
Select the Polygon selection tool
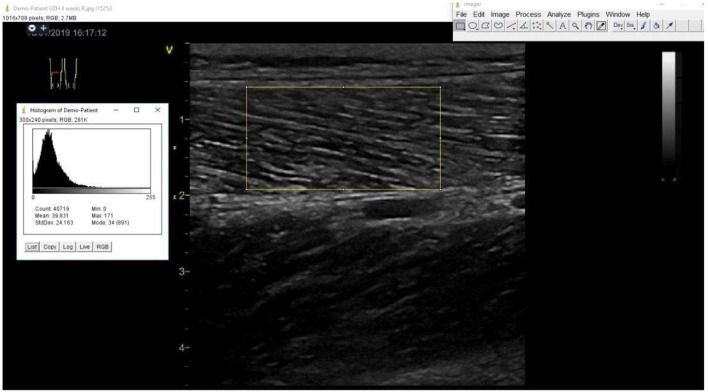point(485,26)
